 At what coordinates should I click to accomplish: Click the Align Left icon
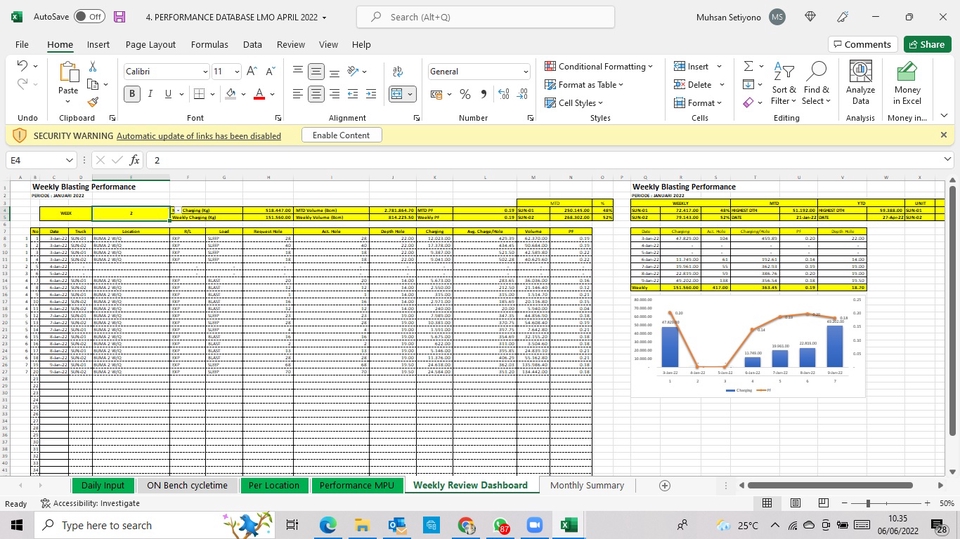click(x=298, y=94)
